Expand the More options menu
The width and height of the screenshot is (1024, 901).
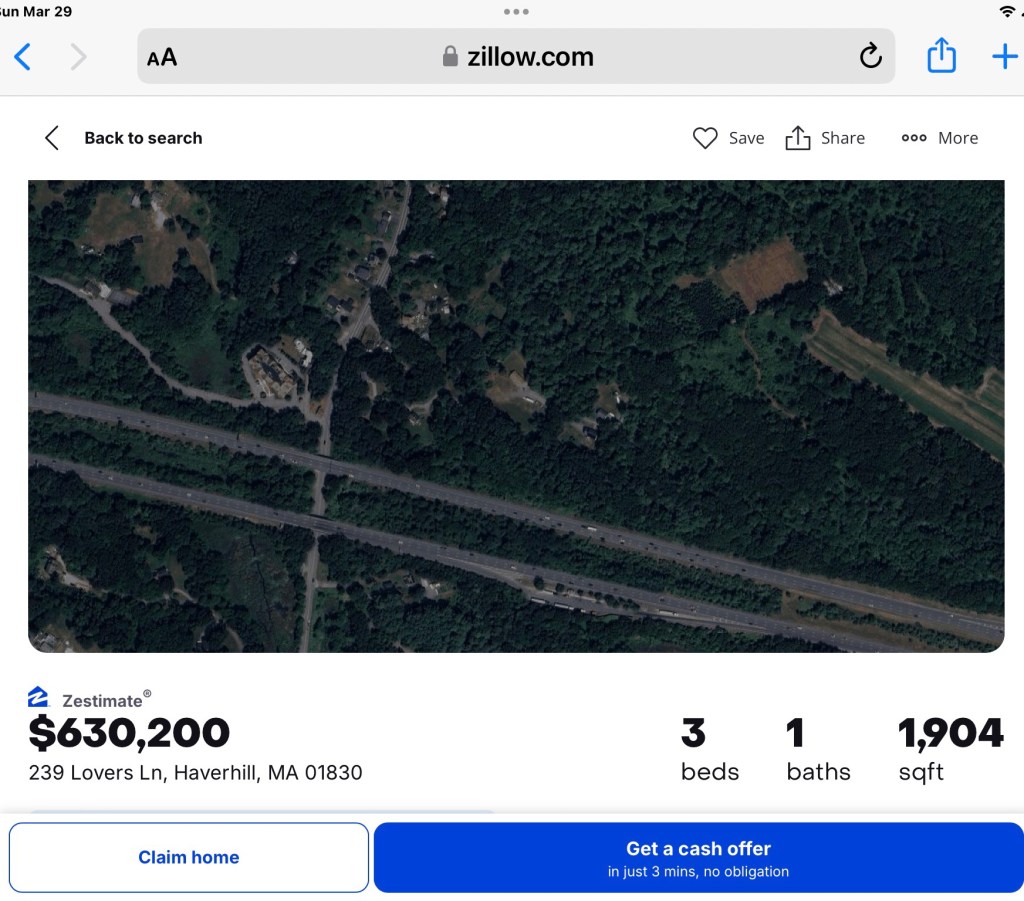point(939,138)
